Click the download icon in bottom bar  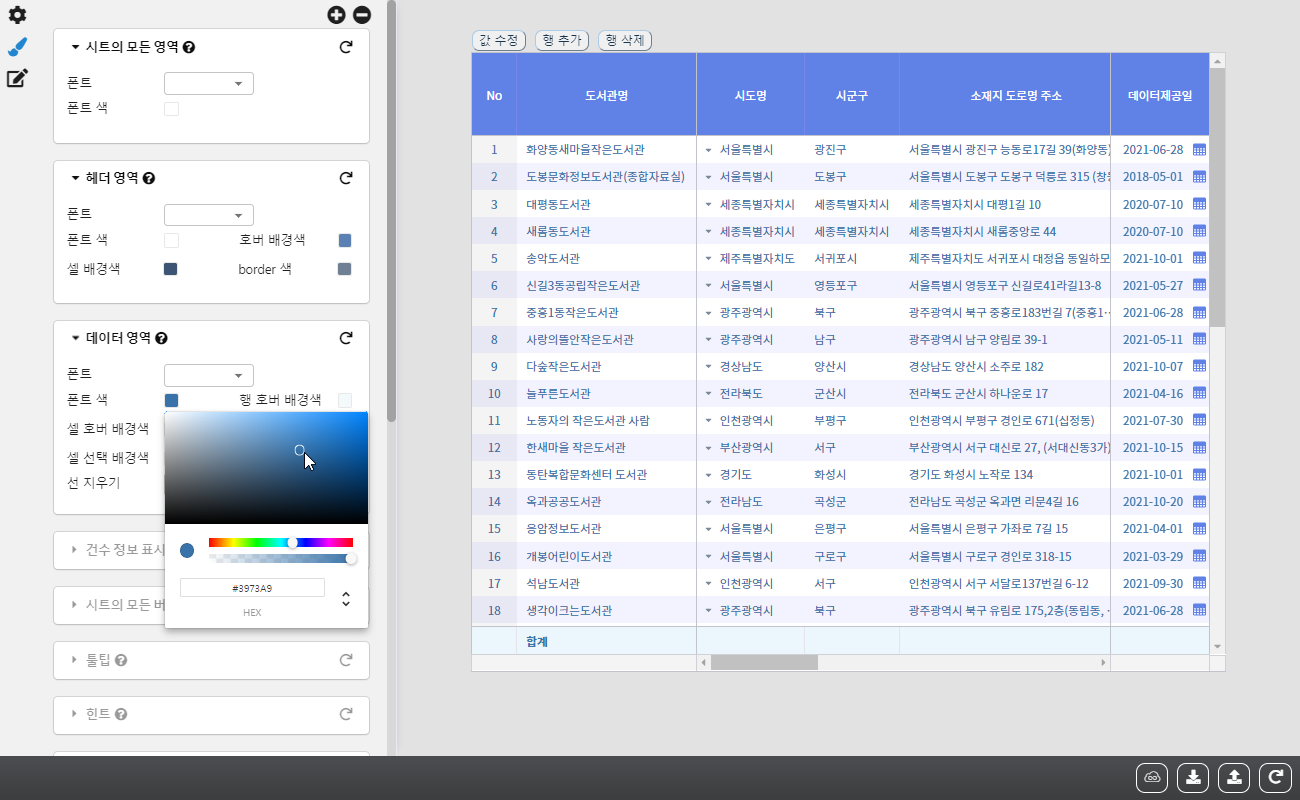1193,777
